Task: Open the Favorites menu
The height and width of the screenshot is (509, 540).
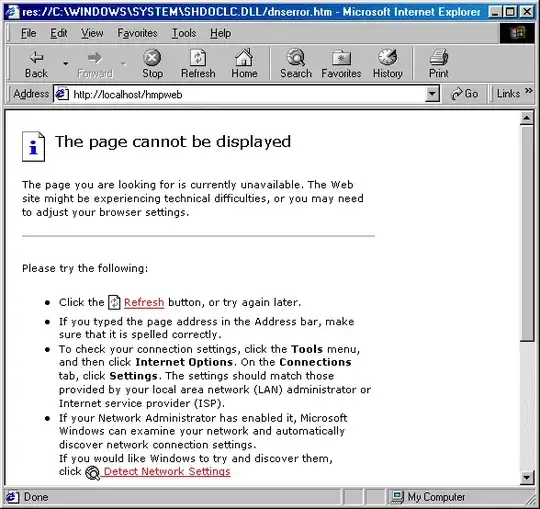Action: pos(137,33)
